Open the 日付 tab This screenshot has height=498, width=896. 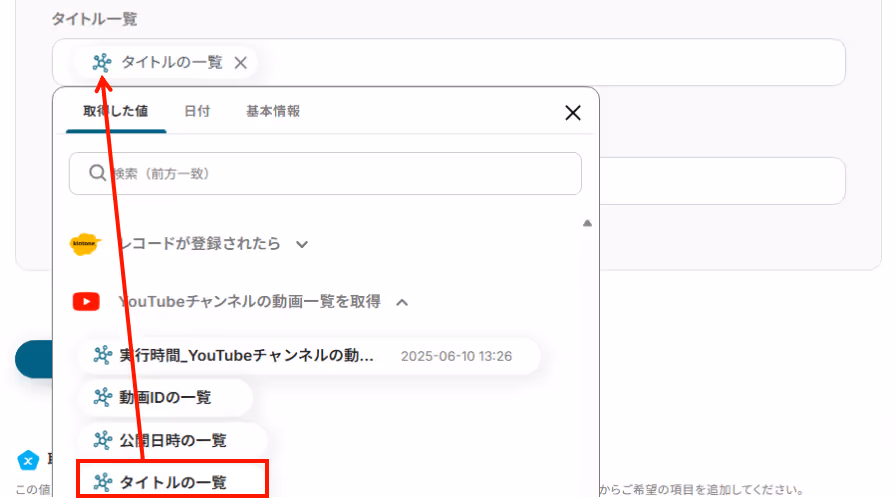tap(197, 111)
